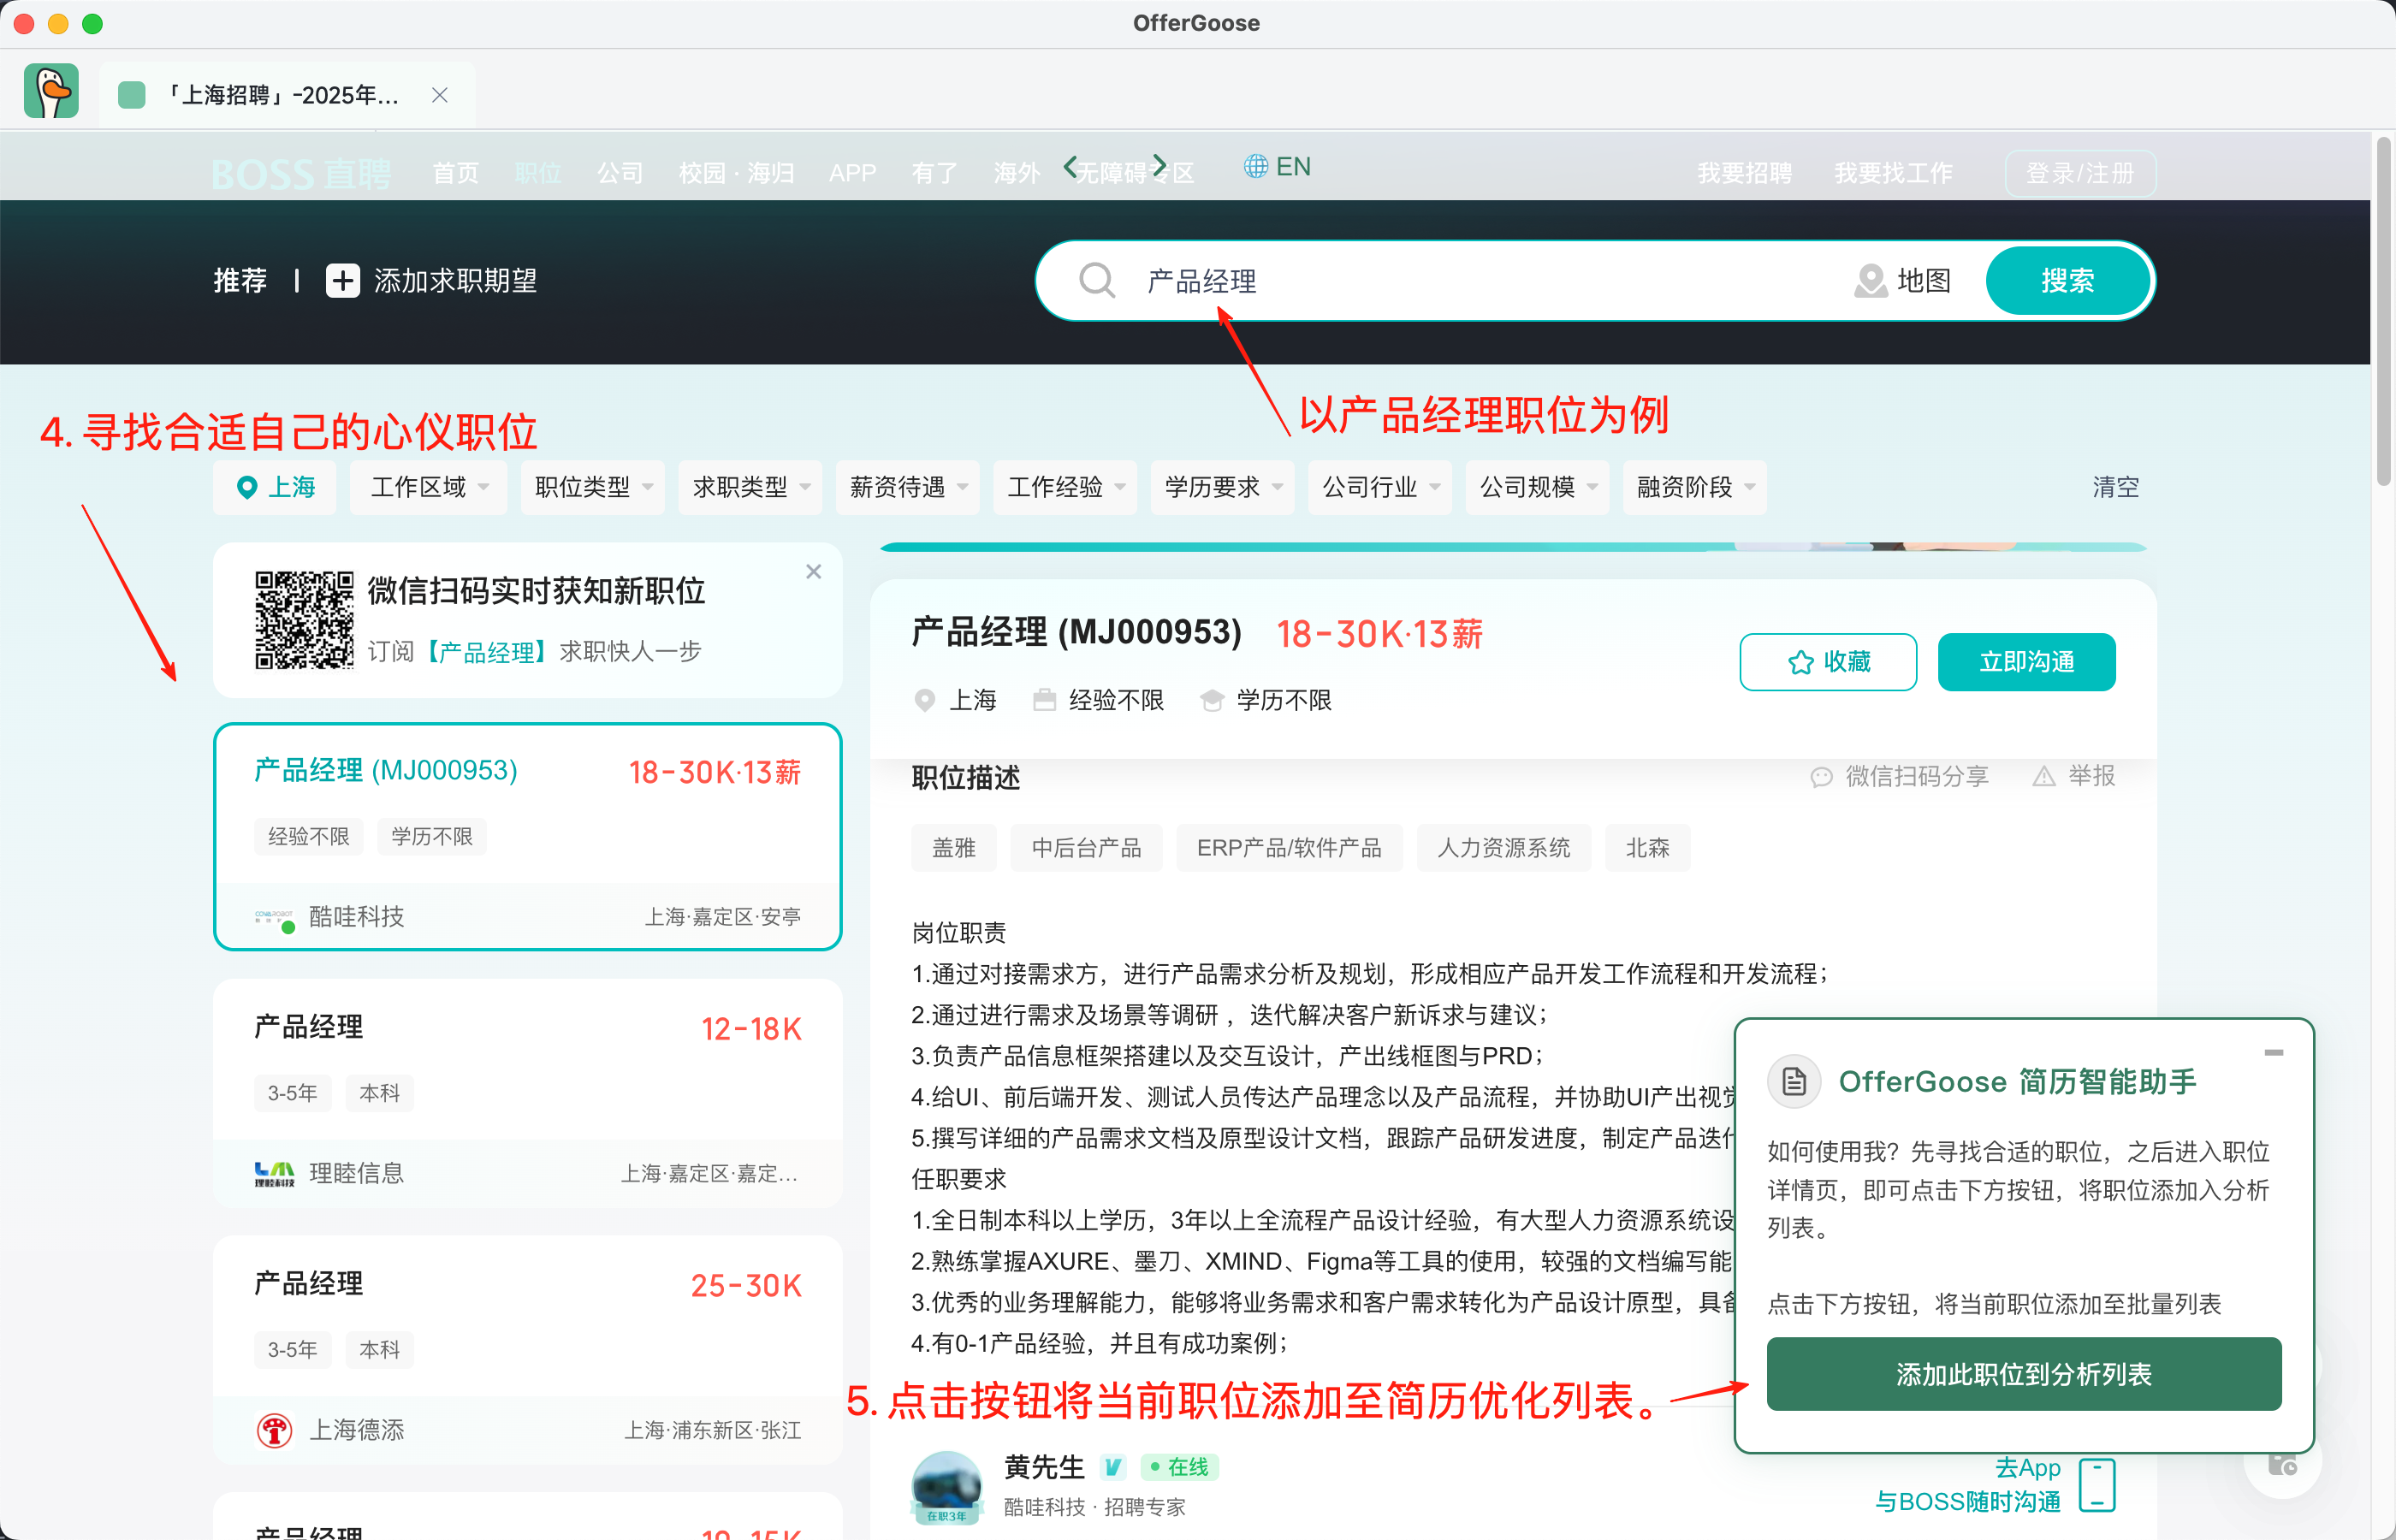The image size is (2396, 1540).
Task: Expand the 工作区域 dropdown filter
Action: (428, 488)
